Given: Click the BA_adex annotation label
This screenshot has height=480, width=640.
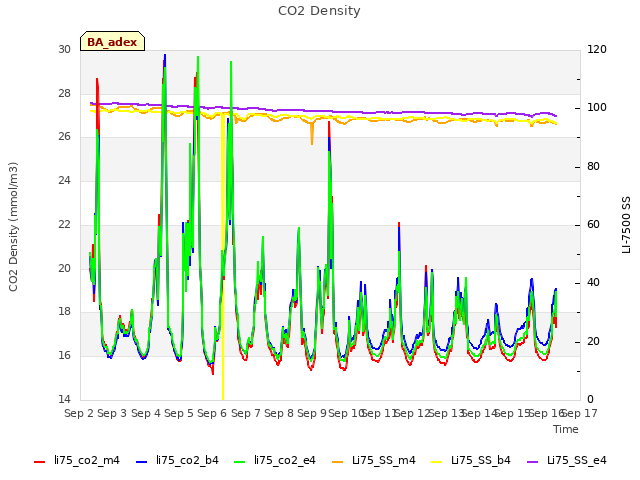Looking at the screenshot, I should tap(112, 42).
